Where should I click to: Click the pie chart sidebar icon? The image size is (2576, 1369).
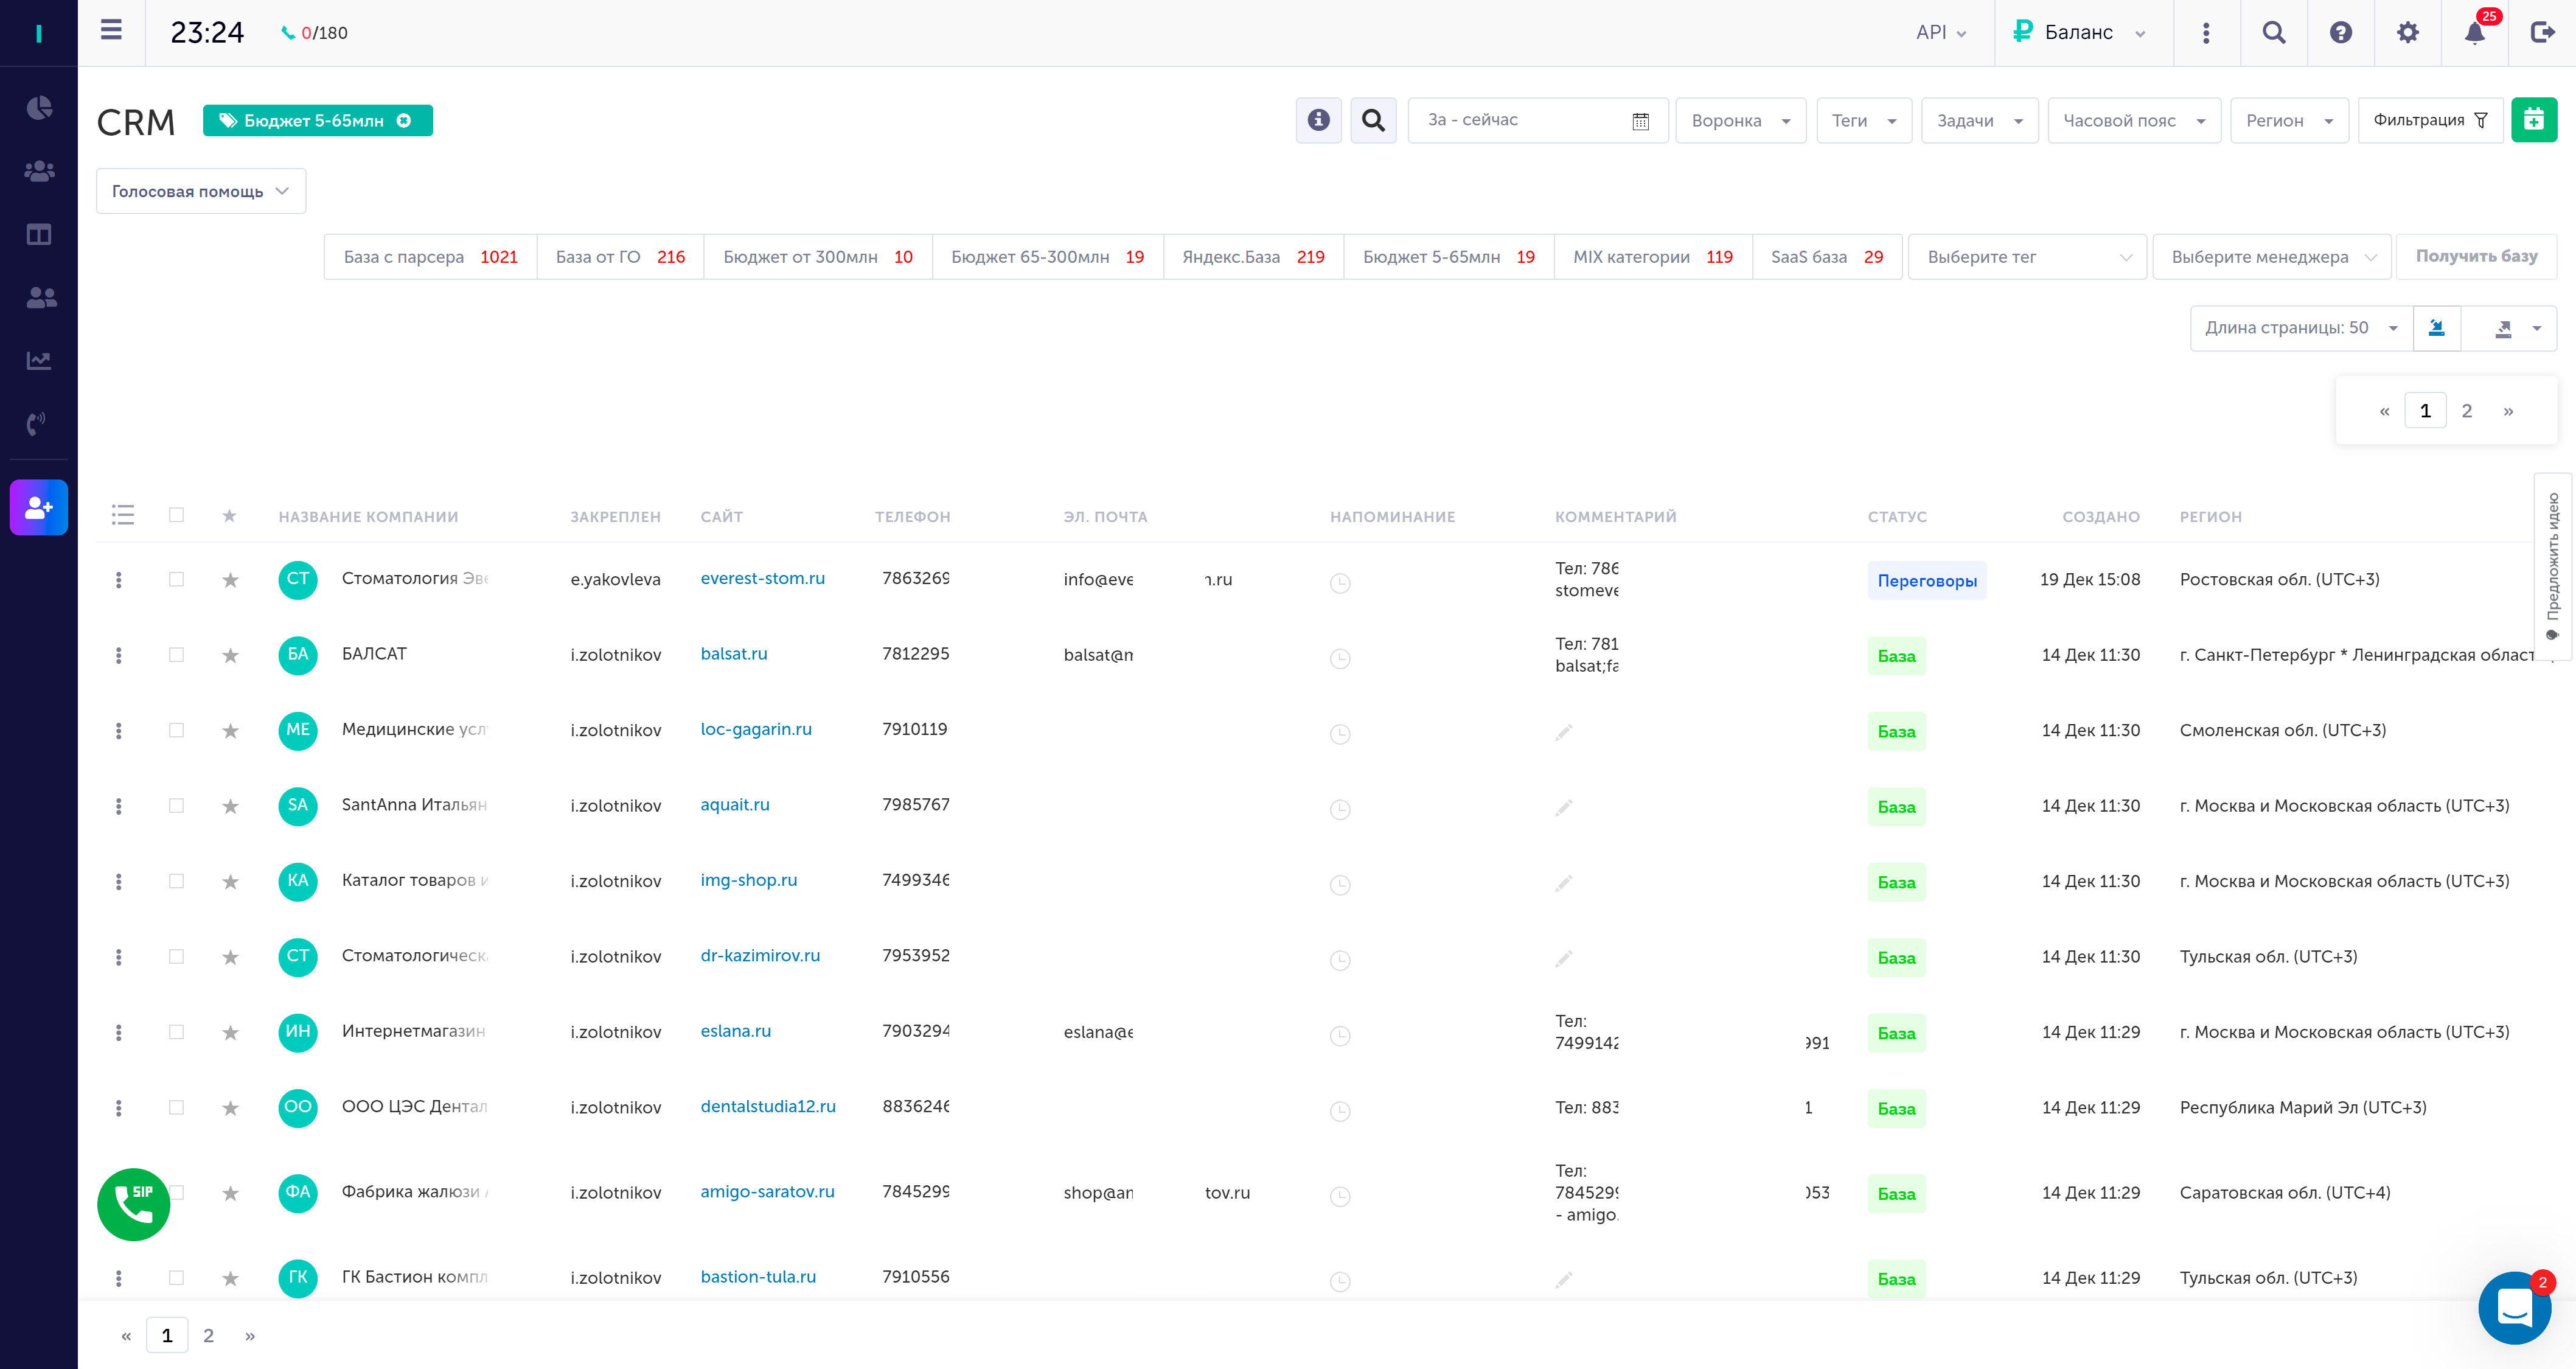[39, 108]
